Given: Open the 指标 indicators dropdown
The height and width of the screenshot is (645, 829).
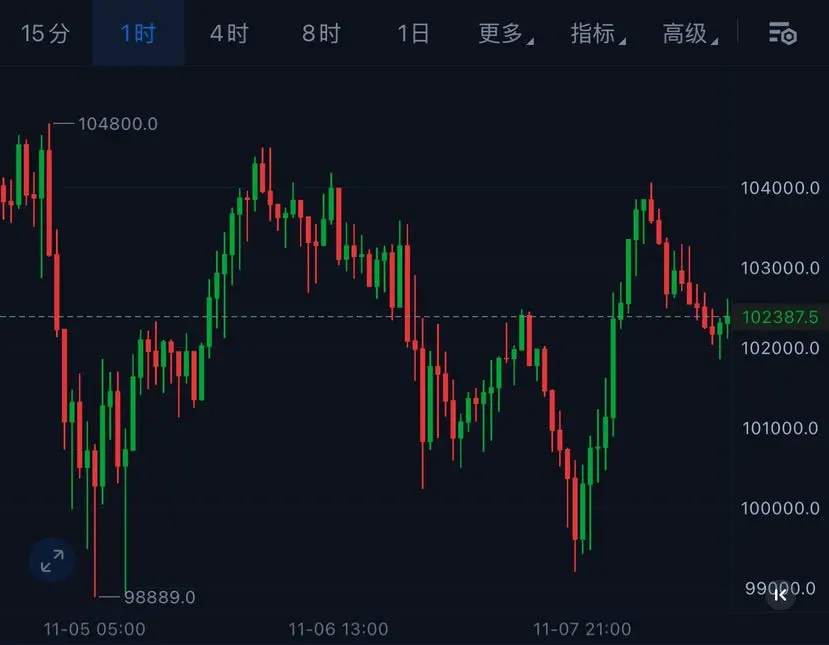Looking at the screenshot, I should (598, 34).
